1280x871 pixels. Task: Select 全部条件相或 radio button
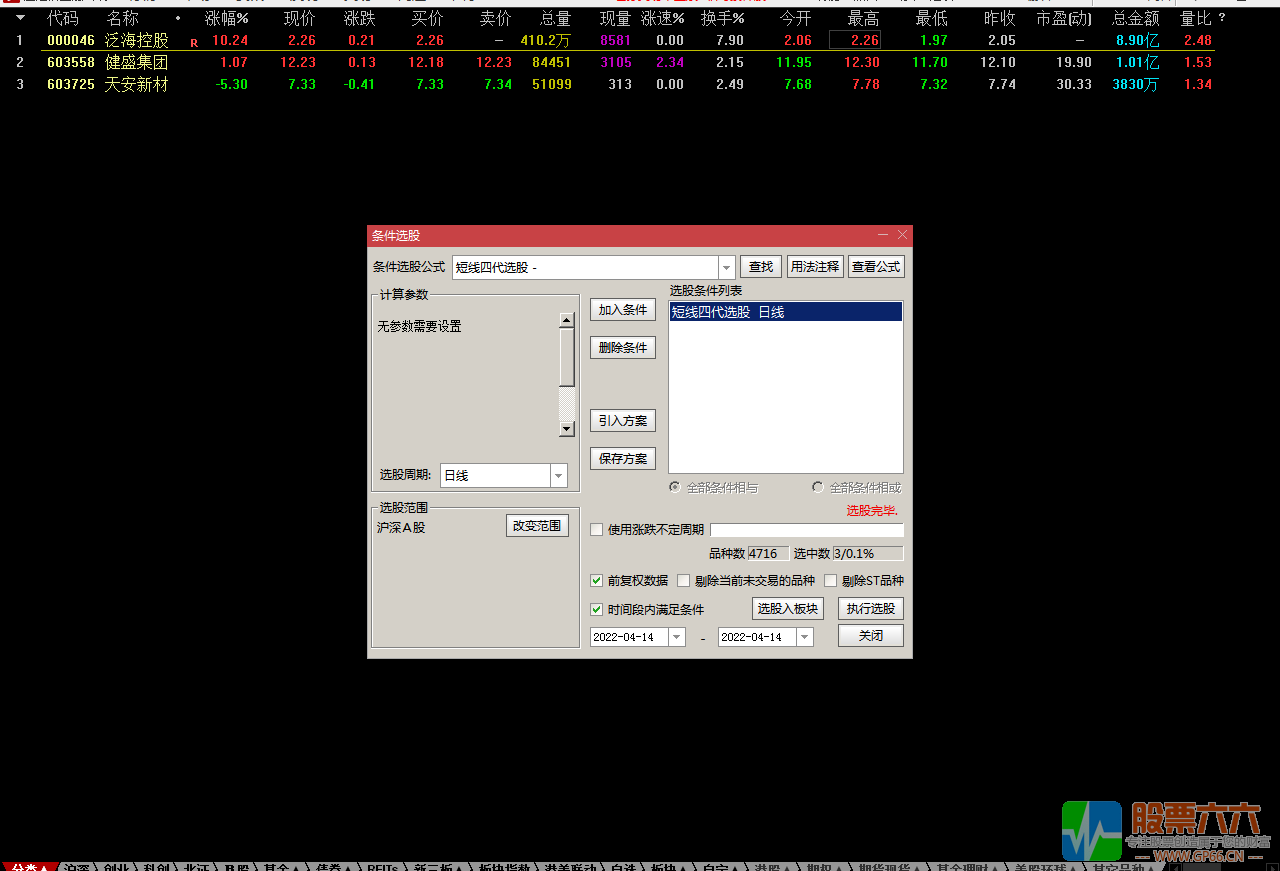pyautogui.click(x=818, y=488)
